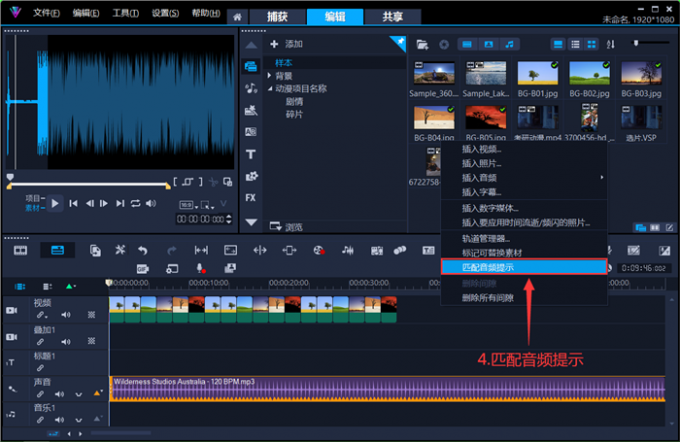Open the Title (T) library panel
Screen dimensions: 680x442
coord(250,154)
